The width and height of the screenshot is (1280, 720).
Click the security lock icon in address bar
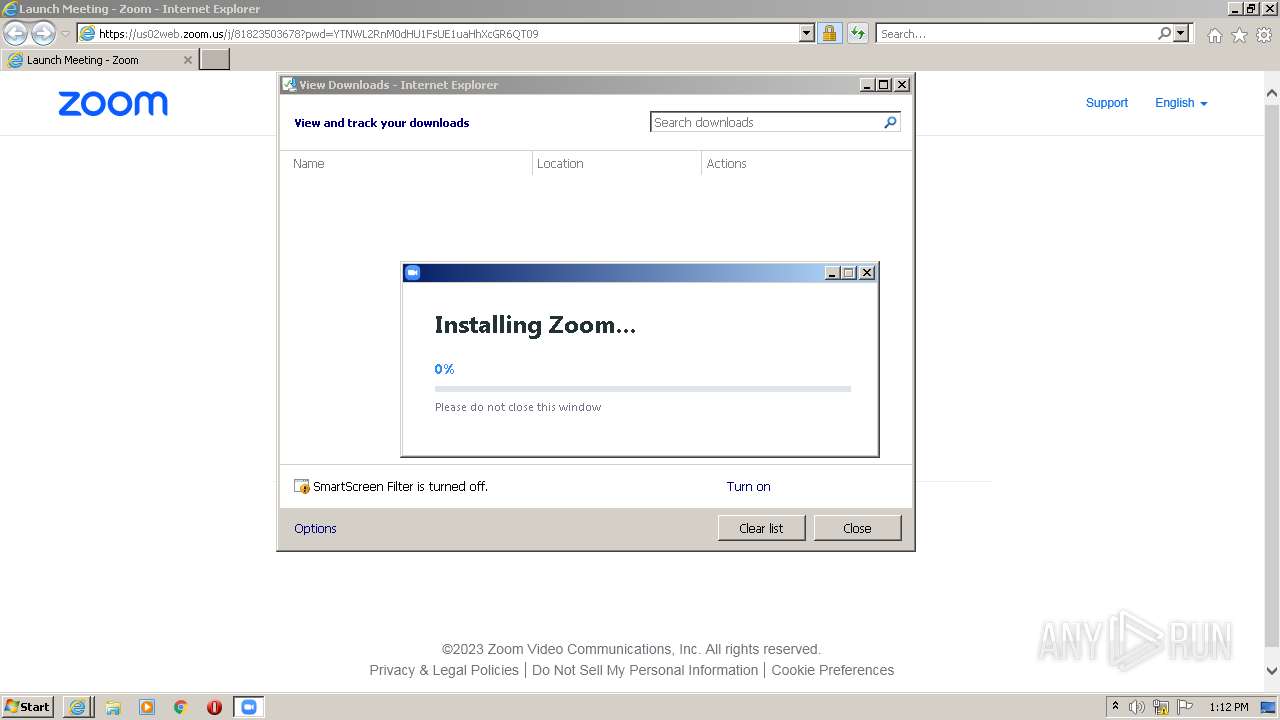click(829, 33)
